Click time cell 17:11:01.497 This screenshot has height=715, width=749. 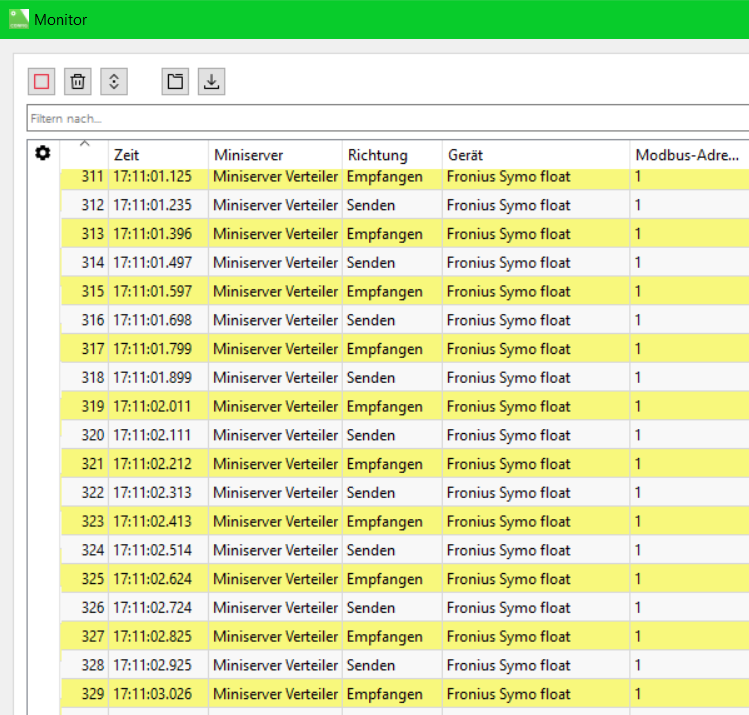click(x=152, y=263)
